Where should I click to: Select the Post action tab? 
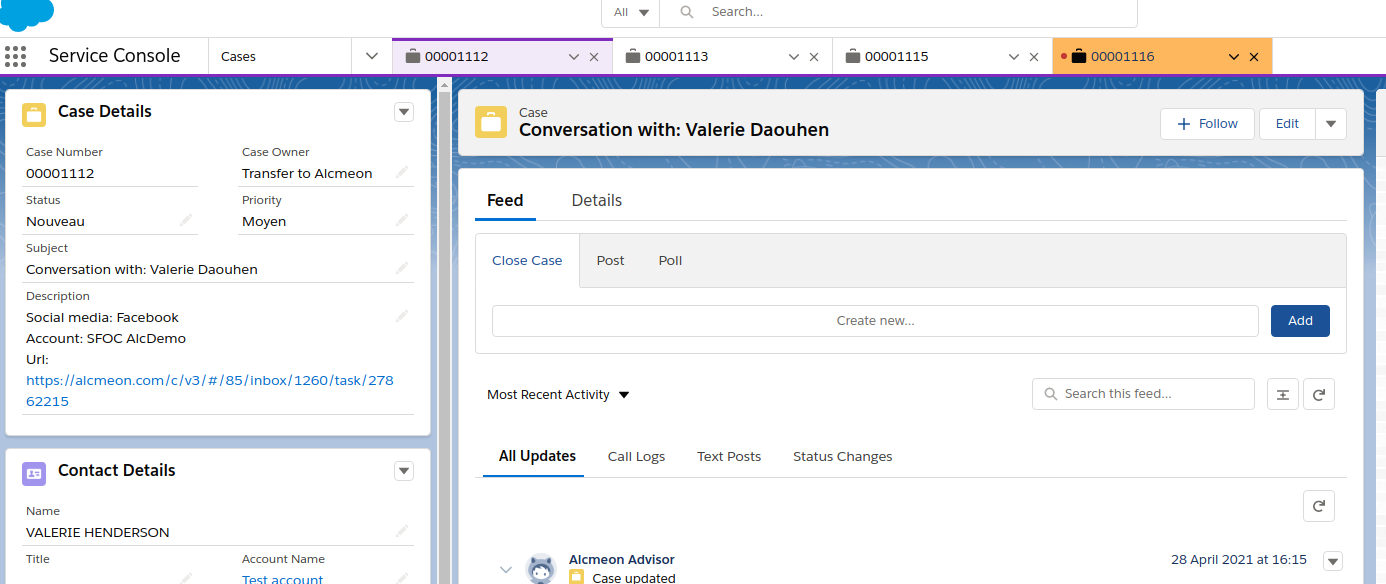(x=610, y=260)
